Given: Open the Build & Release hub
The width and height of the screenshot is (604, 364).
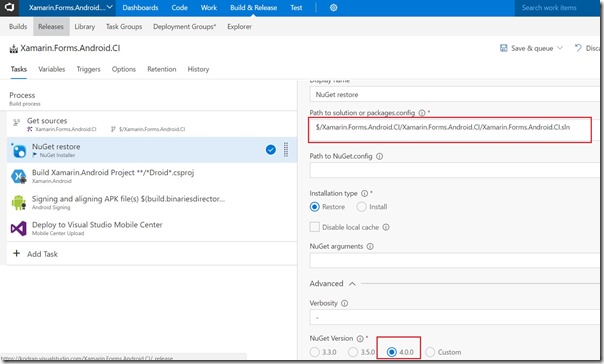Looking at the screenshot, I should click(253, 8).
